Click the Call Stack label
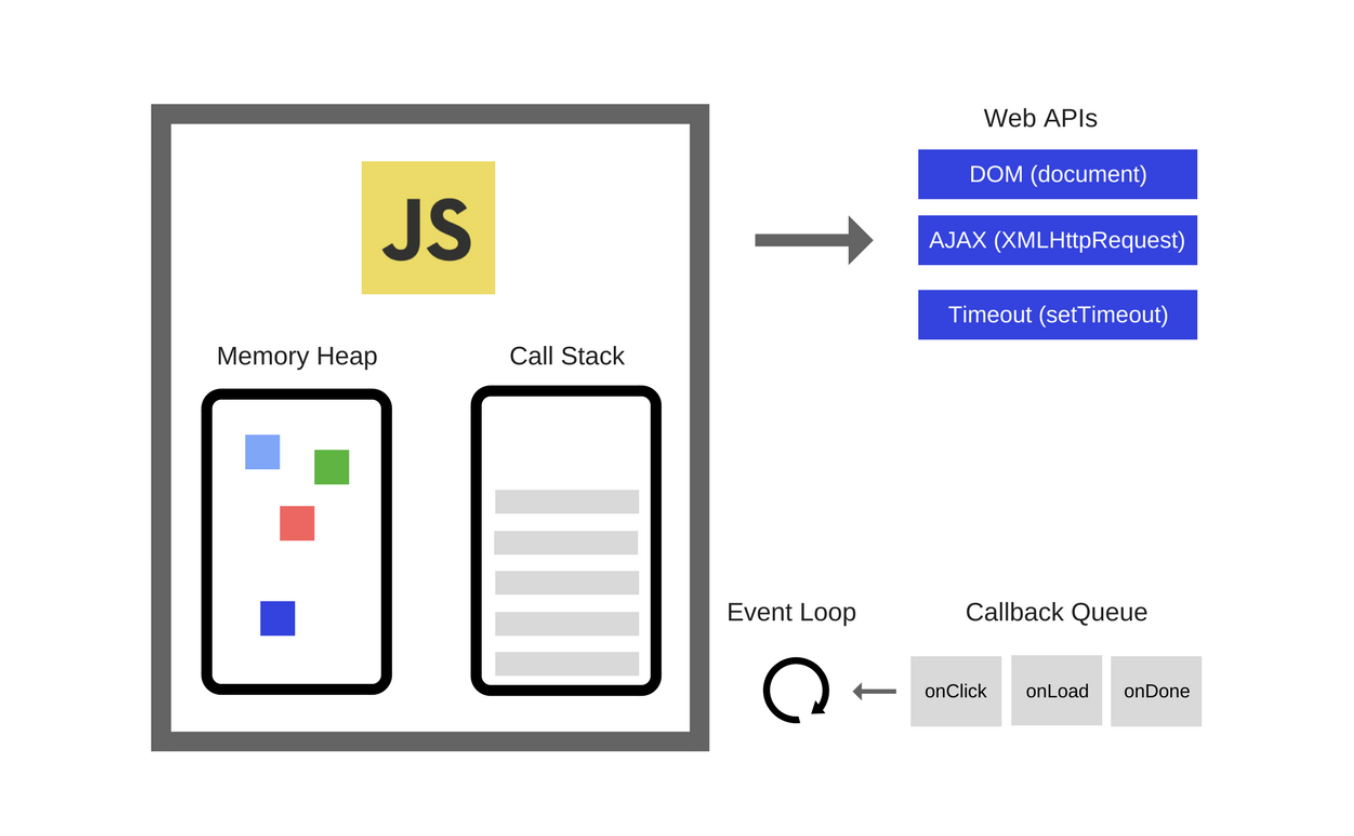The width and height of the screenshot is (1354, 836). 567,356
